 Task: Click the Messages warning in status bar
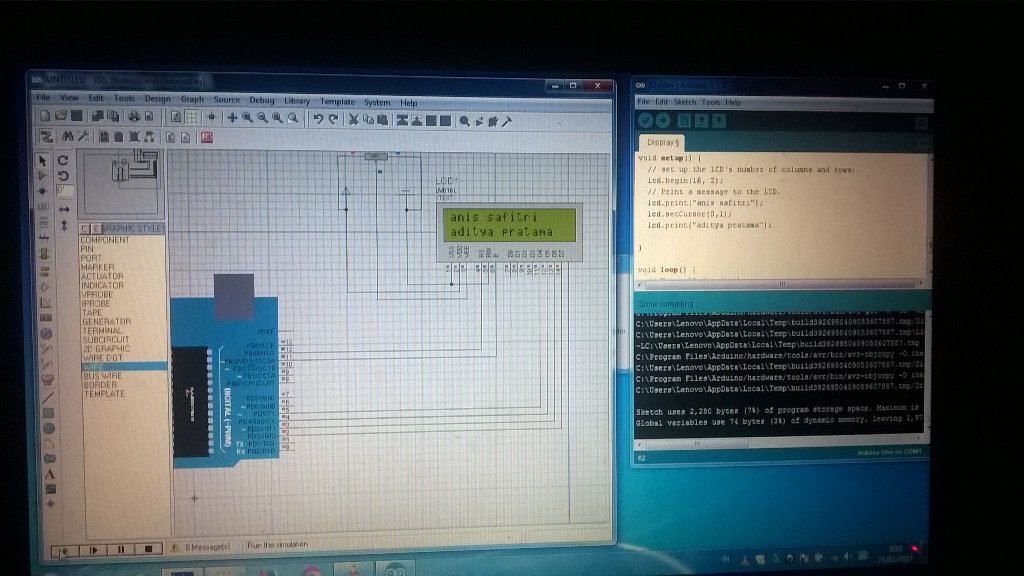[x=201, y=547]
